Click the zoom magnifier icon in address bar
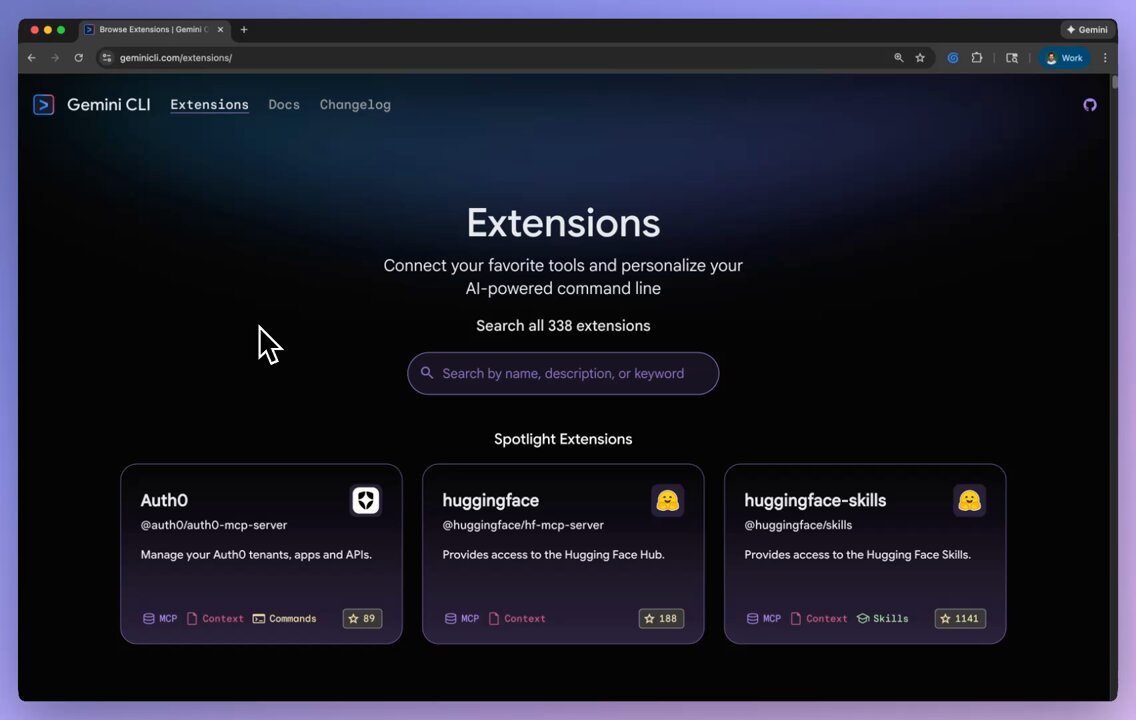 tap(898, 58)
